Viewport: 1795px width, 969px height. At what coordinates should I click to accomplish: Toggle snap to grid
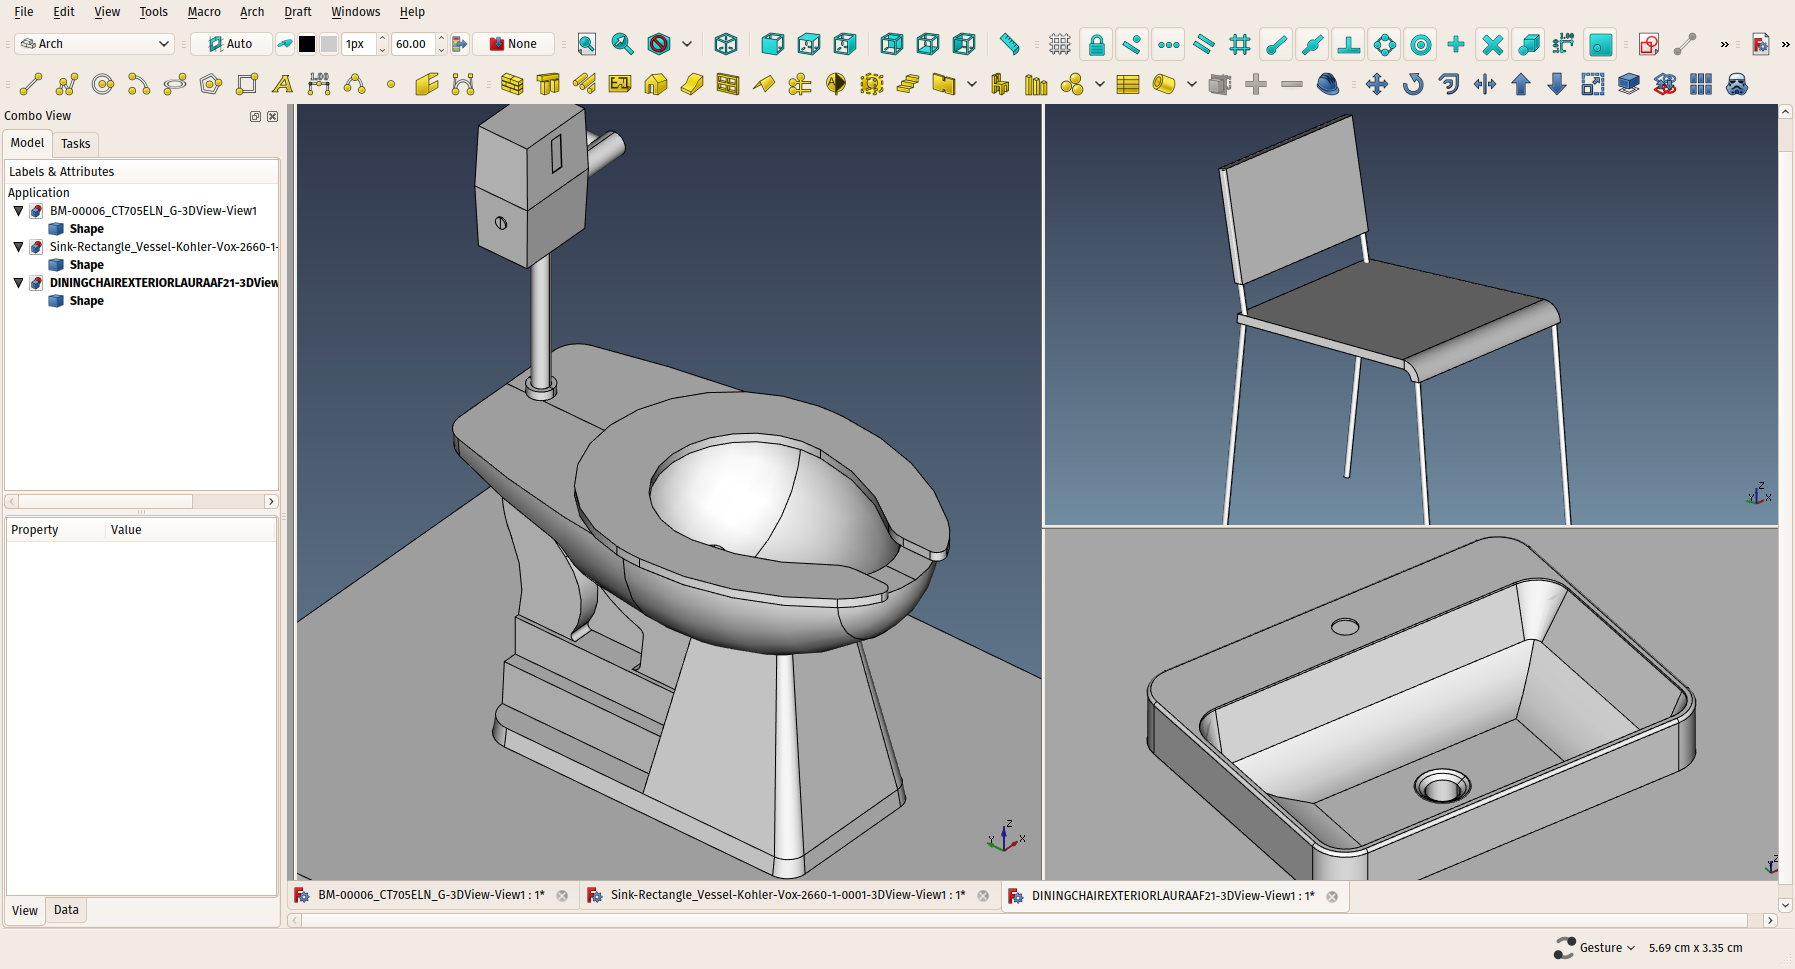tap(1240, 44)
